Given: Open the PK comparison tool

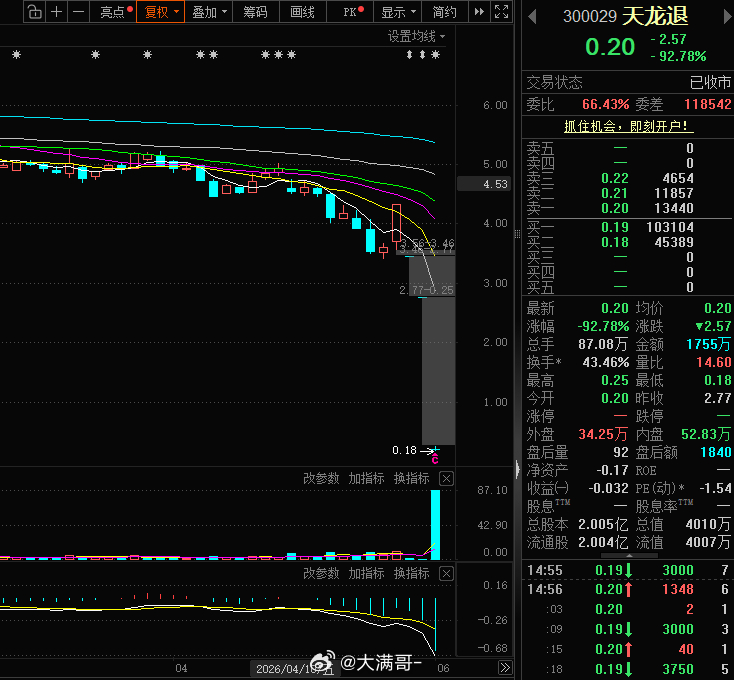Looking at the screenshot, I should point(351,11).
